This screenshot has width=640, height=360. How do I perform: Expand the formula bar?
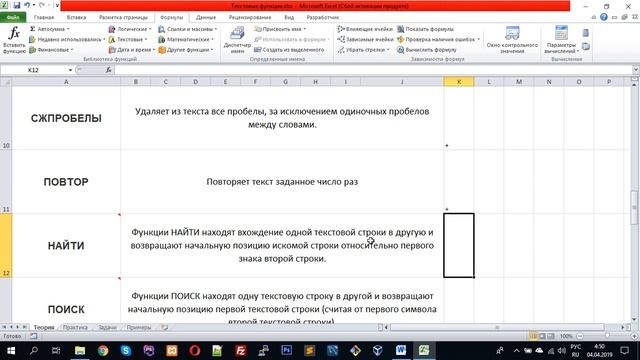click(x=636, y=70)
